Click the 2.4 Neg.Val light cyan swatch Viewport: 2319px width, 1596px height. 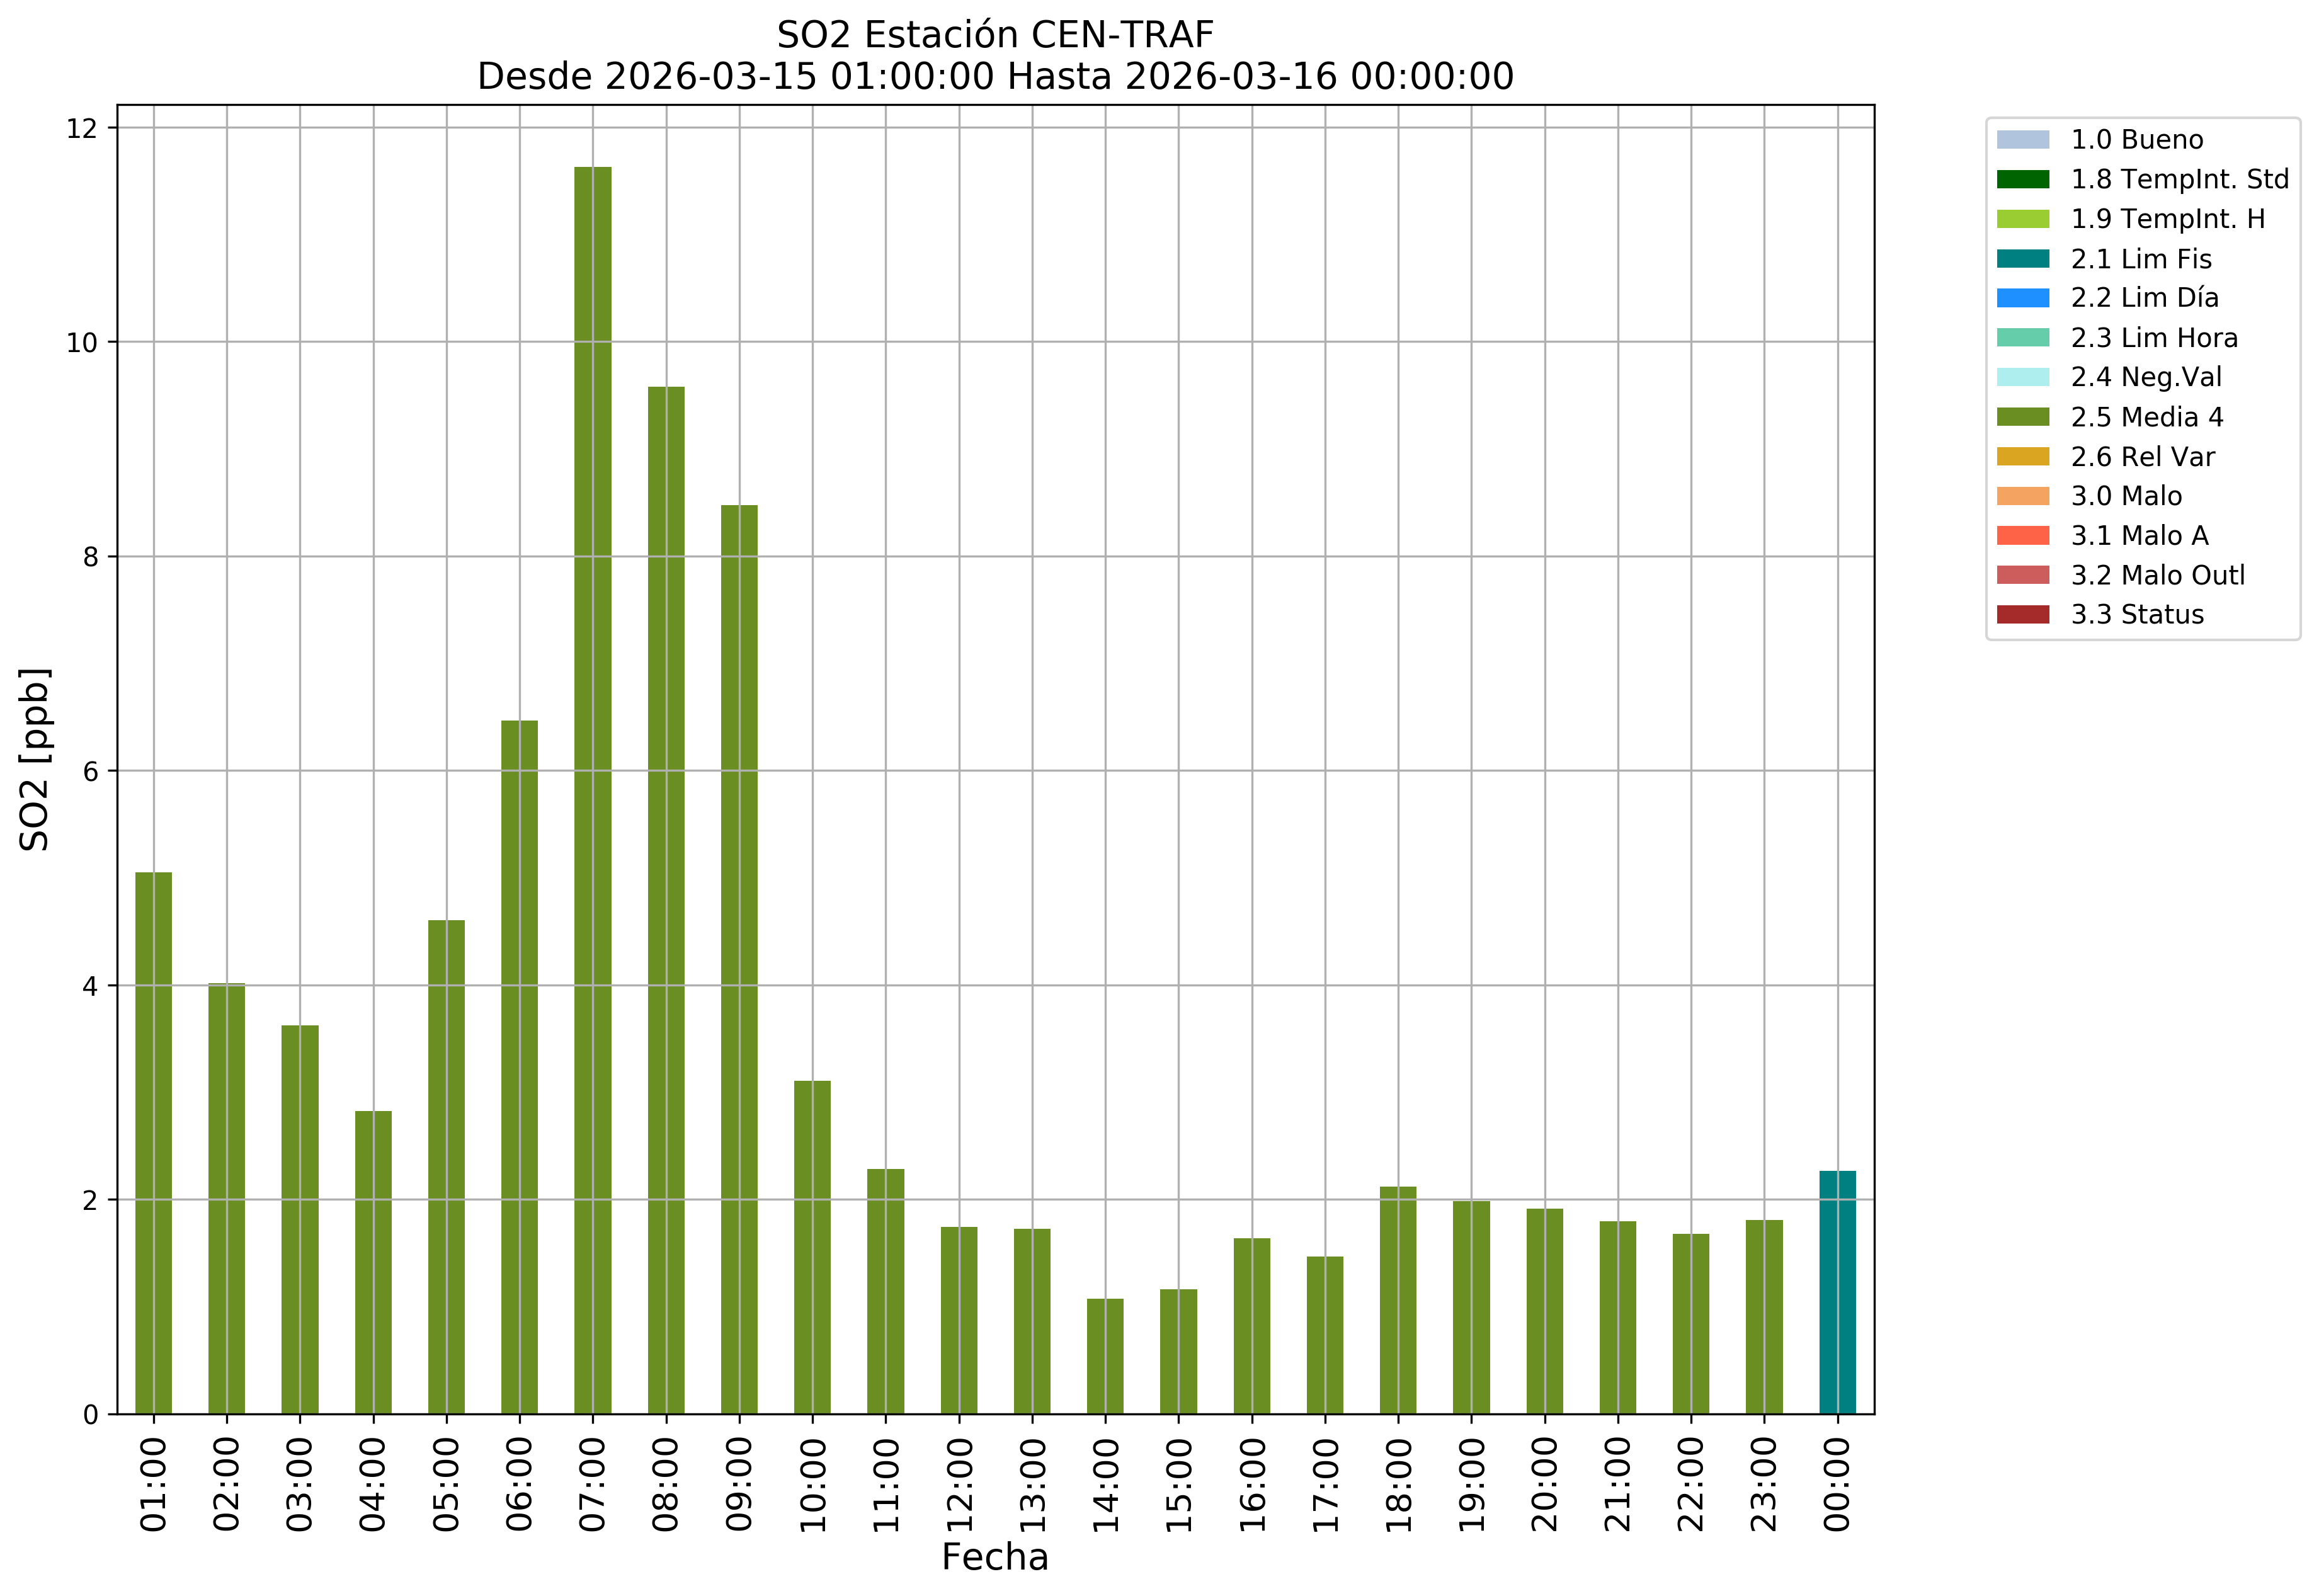[x=2022, y=377]
